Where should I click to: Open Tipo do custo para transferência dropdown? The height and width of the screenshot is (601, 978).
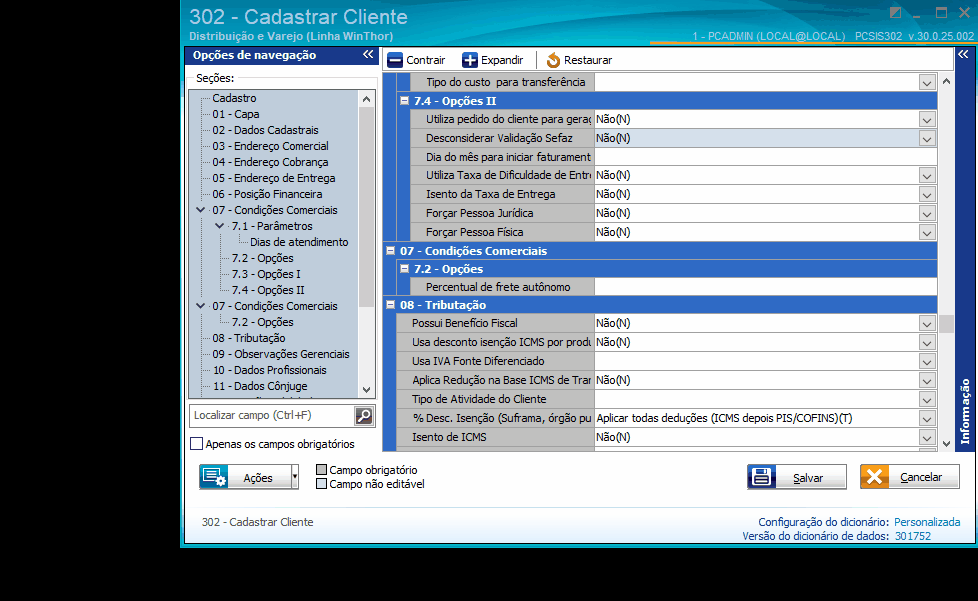927,82
